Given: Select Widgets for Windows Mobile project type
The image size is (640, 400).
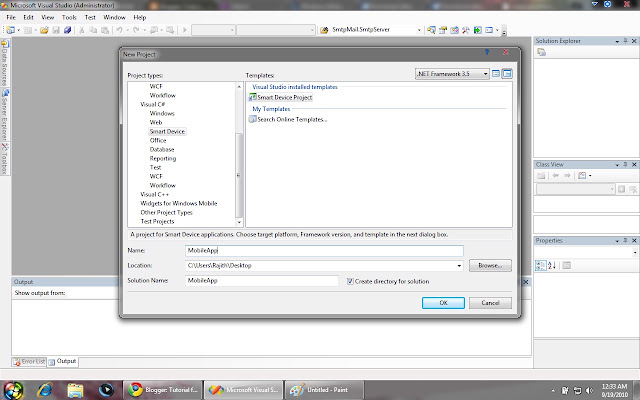Looking at the screenshot, I should click(179, 203).
